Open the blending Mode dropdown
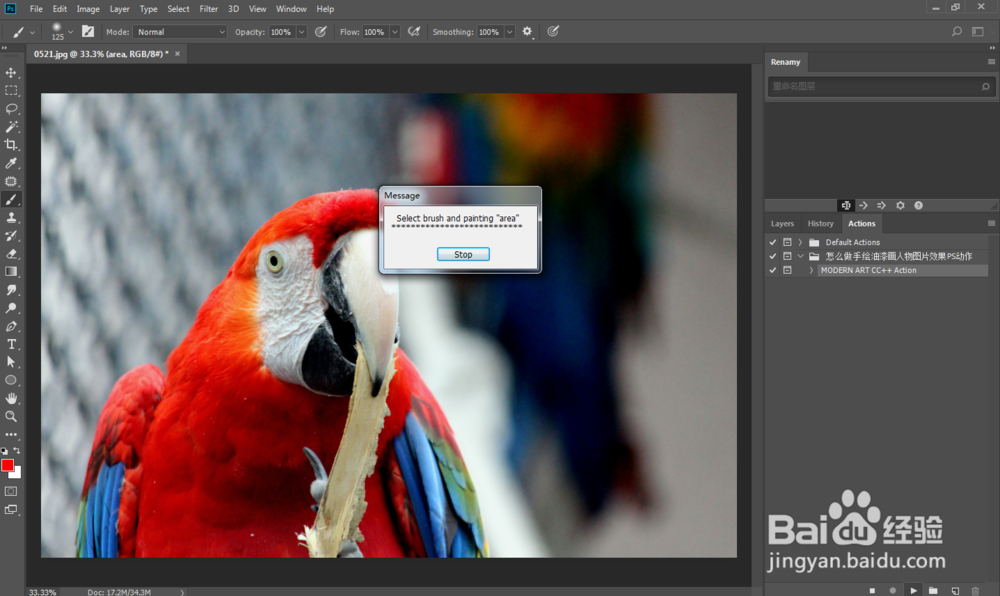Viewport: 1000px width, 596px height. click(x=180, y=32)
